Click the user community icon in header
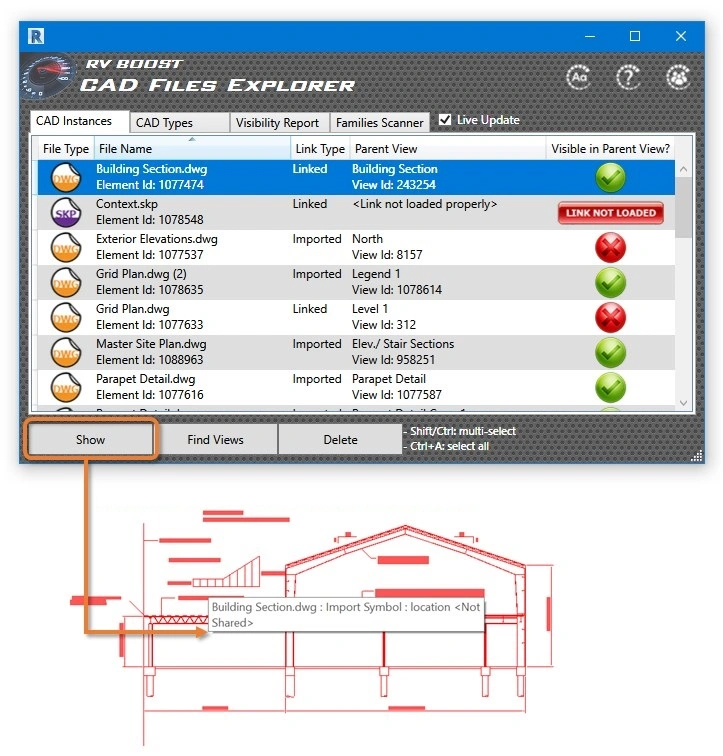The height and width of the screenshot is (756, 723). [679, 77]
